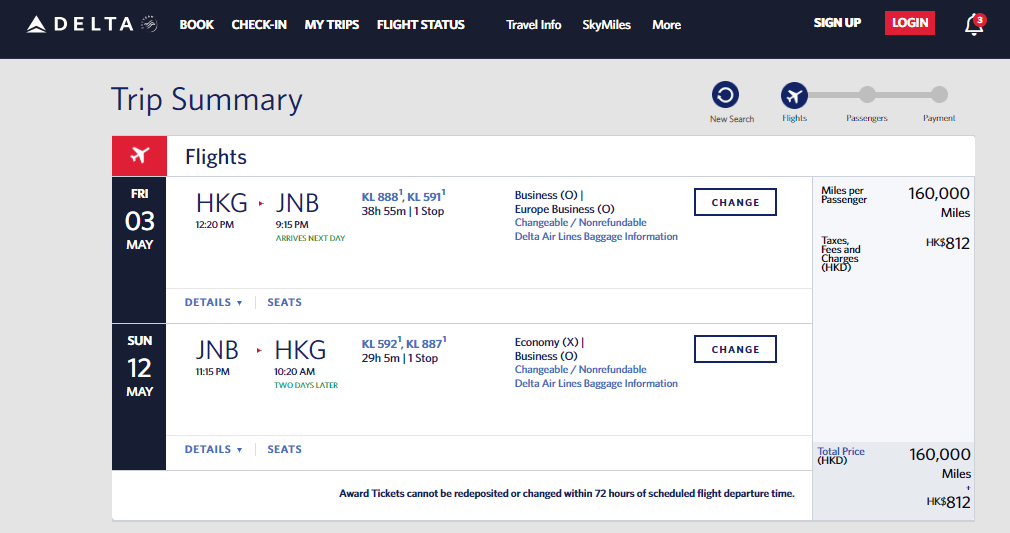
Task: Open Changeable / Nonrefundable link for outbound flight
Action: pos(580,222)
